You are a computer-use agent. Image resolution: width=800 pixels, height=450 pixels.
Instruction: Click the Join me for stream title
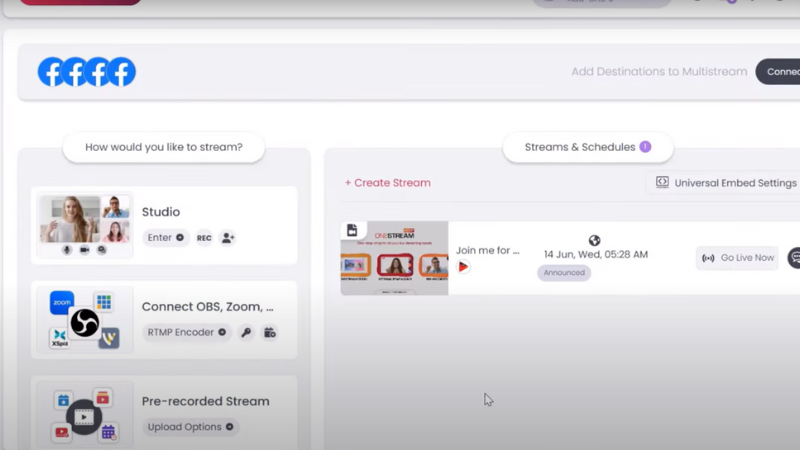[x=487, y=251]
